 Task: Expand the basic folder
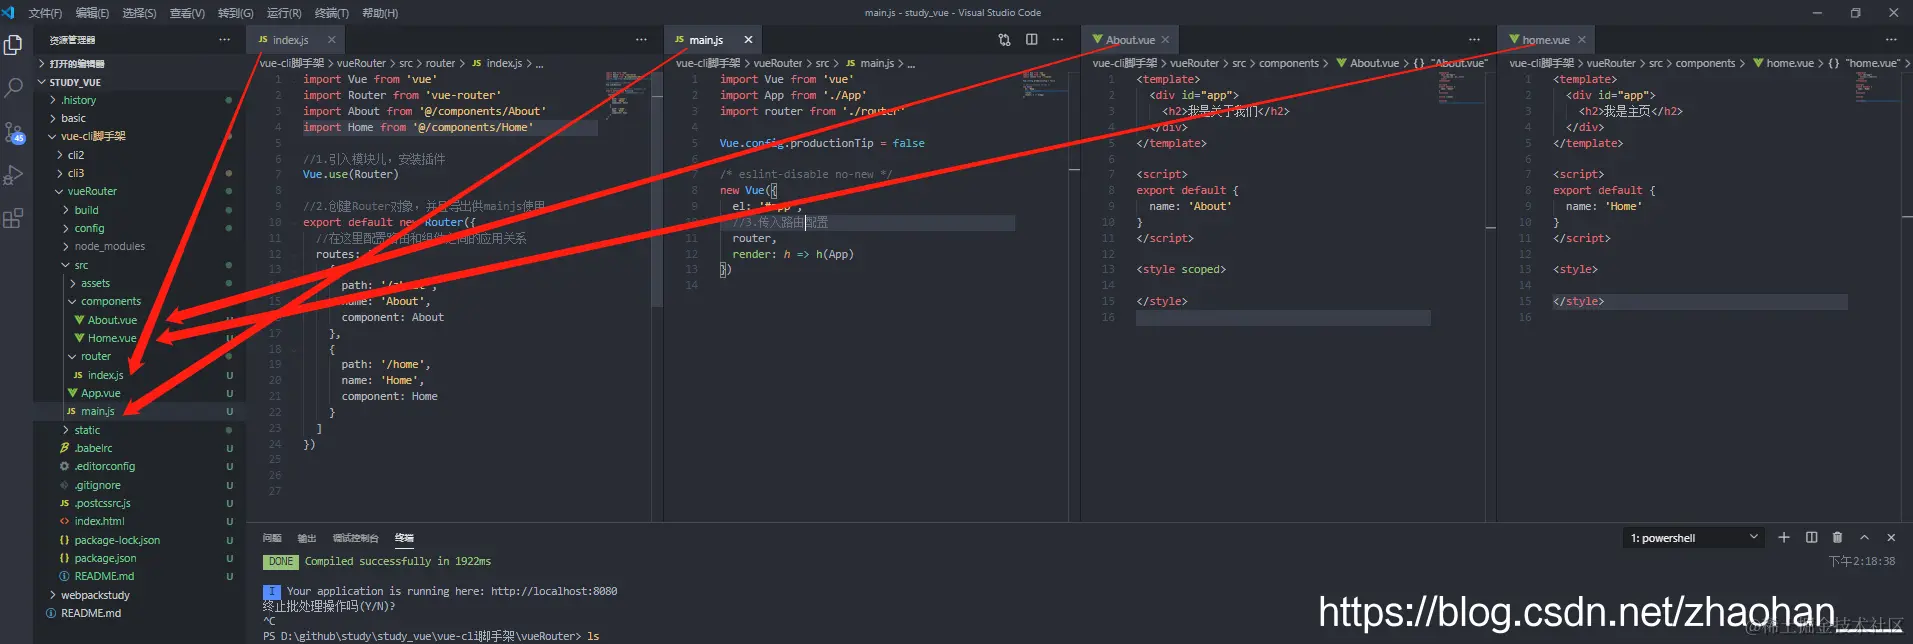coord(139,118)
